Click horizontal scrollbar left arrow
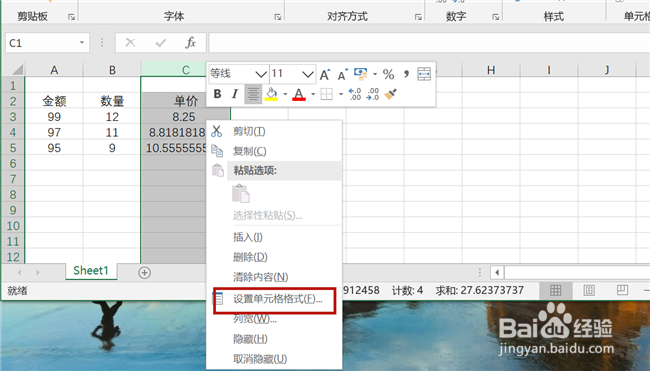The height and width of the screenshot is (371, 650). click(x=497, y=273)
